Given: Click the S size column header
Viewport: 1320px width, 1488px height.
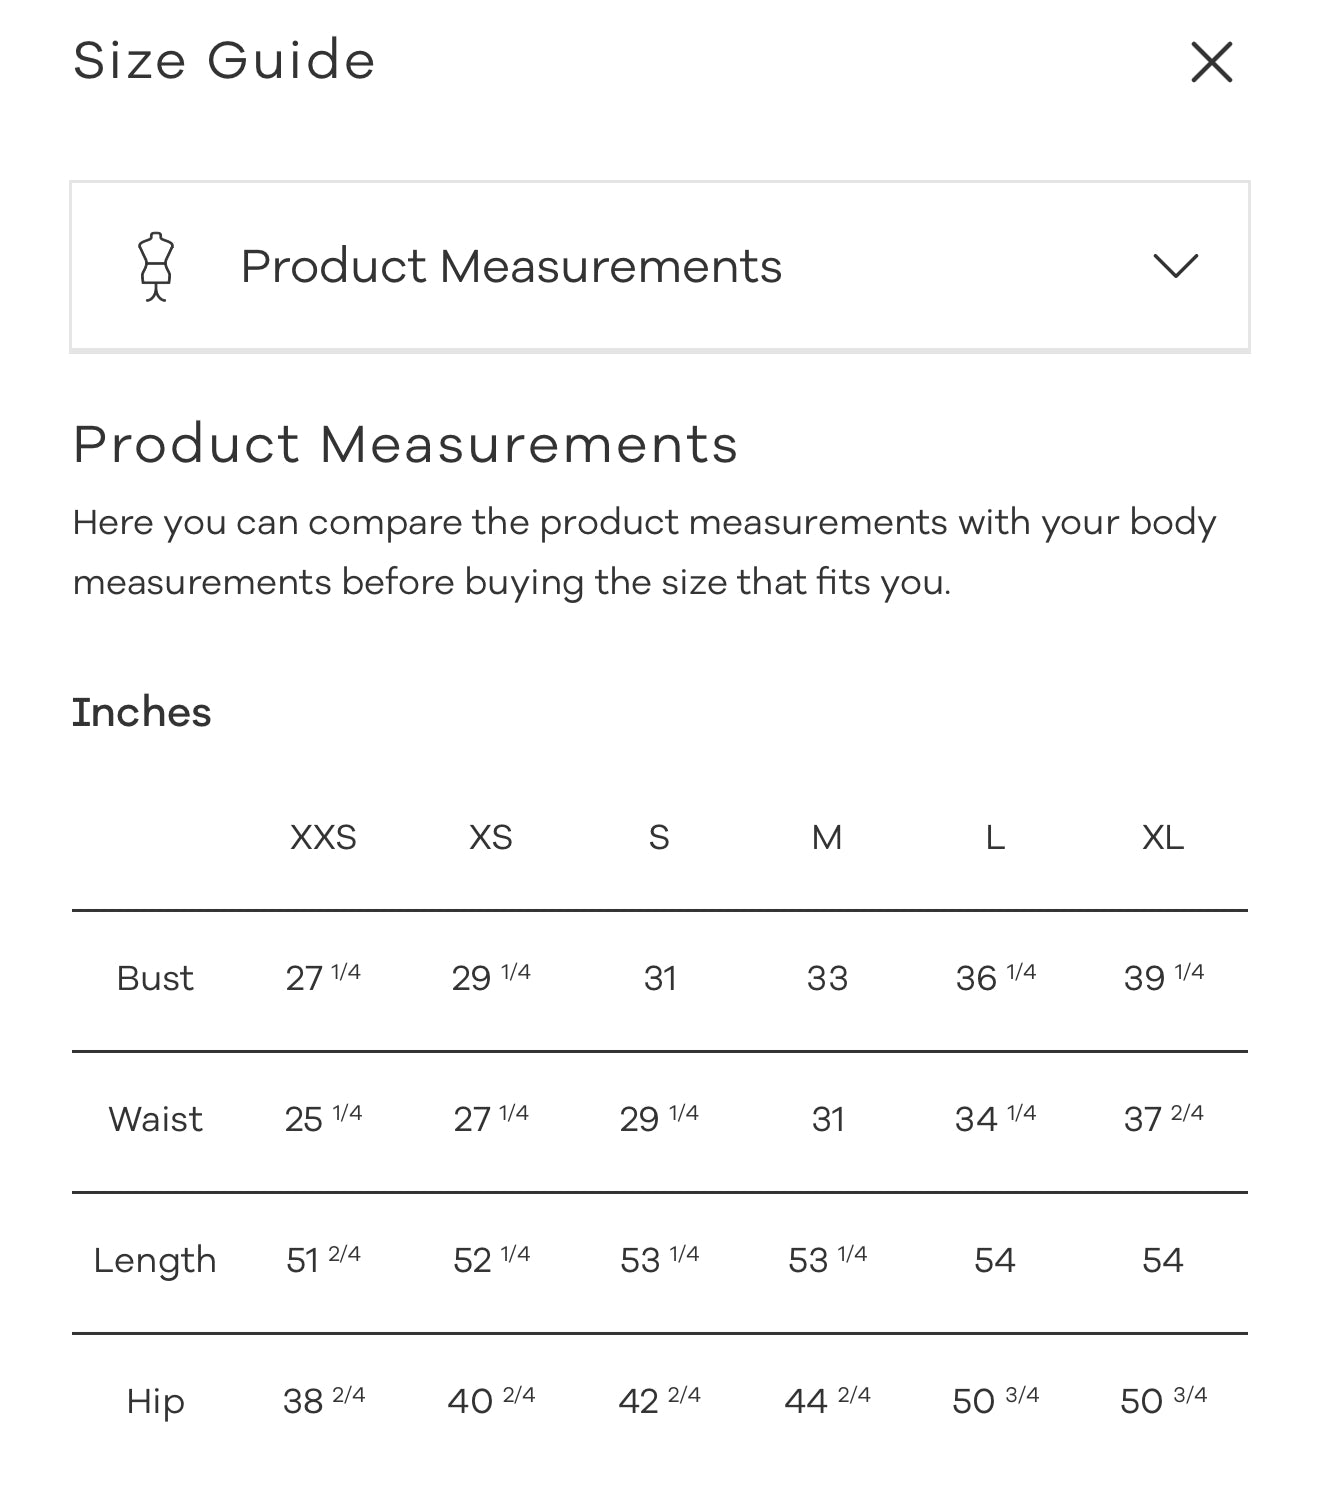Looking at the screenshot, I should (659, 837).
